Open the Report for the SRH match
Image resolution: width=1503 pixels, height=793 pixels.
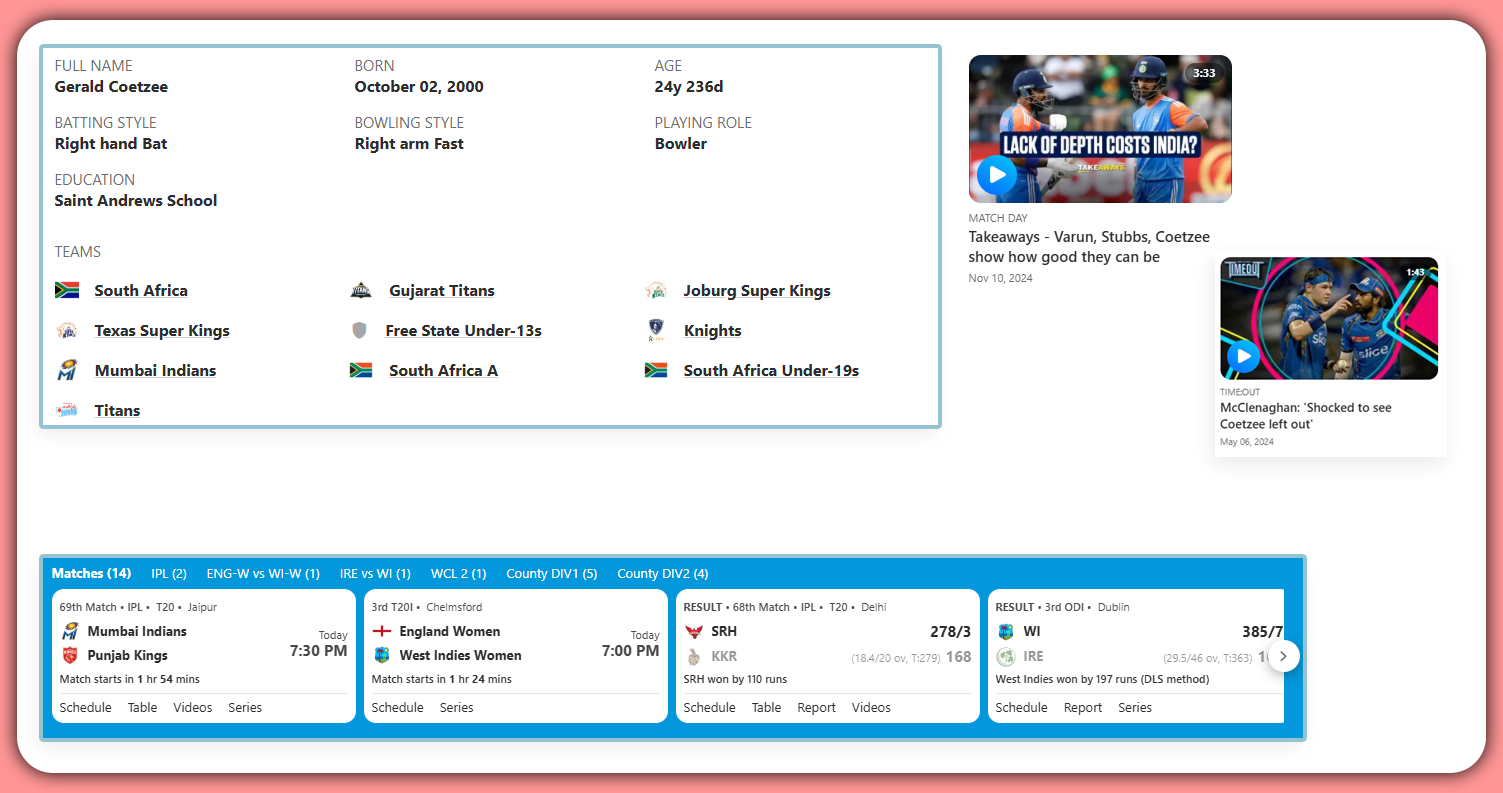pyautogui.click(x=816, y=707)
